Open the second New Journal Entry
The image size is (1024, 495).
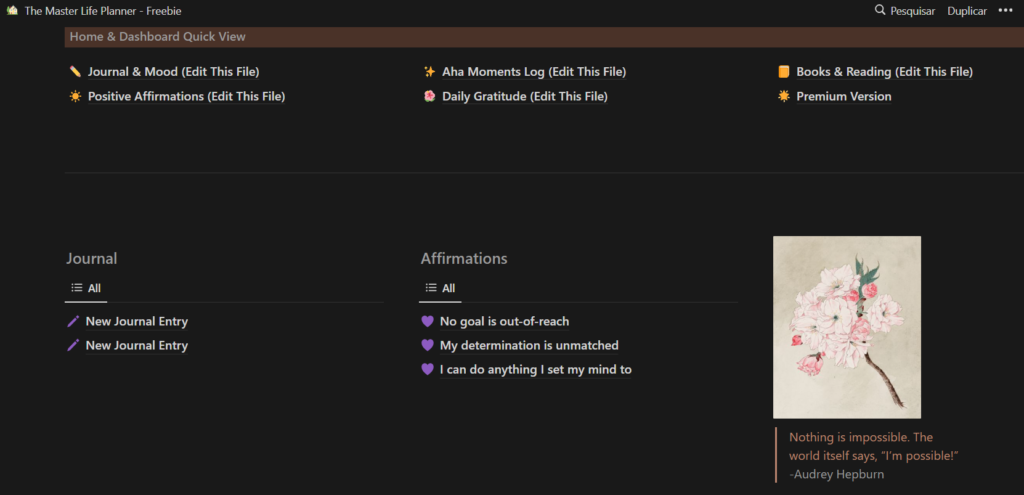[136, 346]
